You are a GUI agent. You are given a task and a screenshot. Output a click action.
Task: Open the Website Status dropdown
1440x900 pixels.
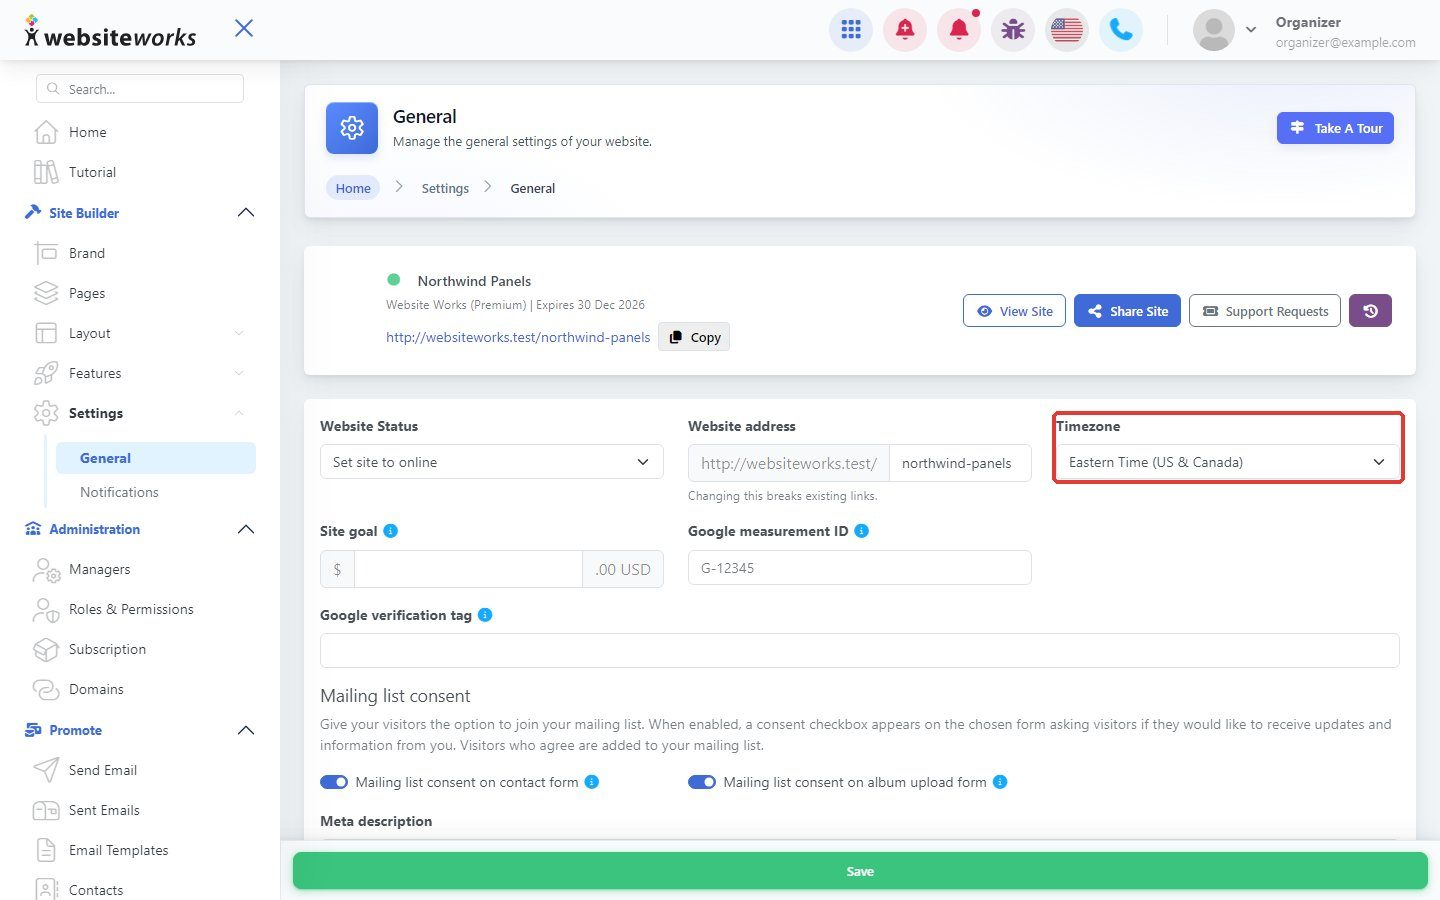click(x=492, y=462)
